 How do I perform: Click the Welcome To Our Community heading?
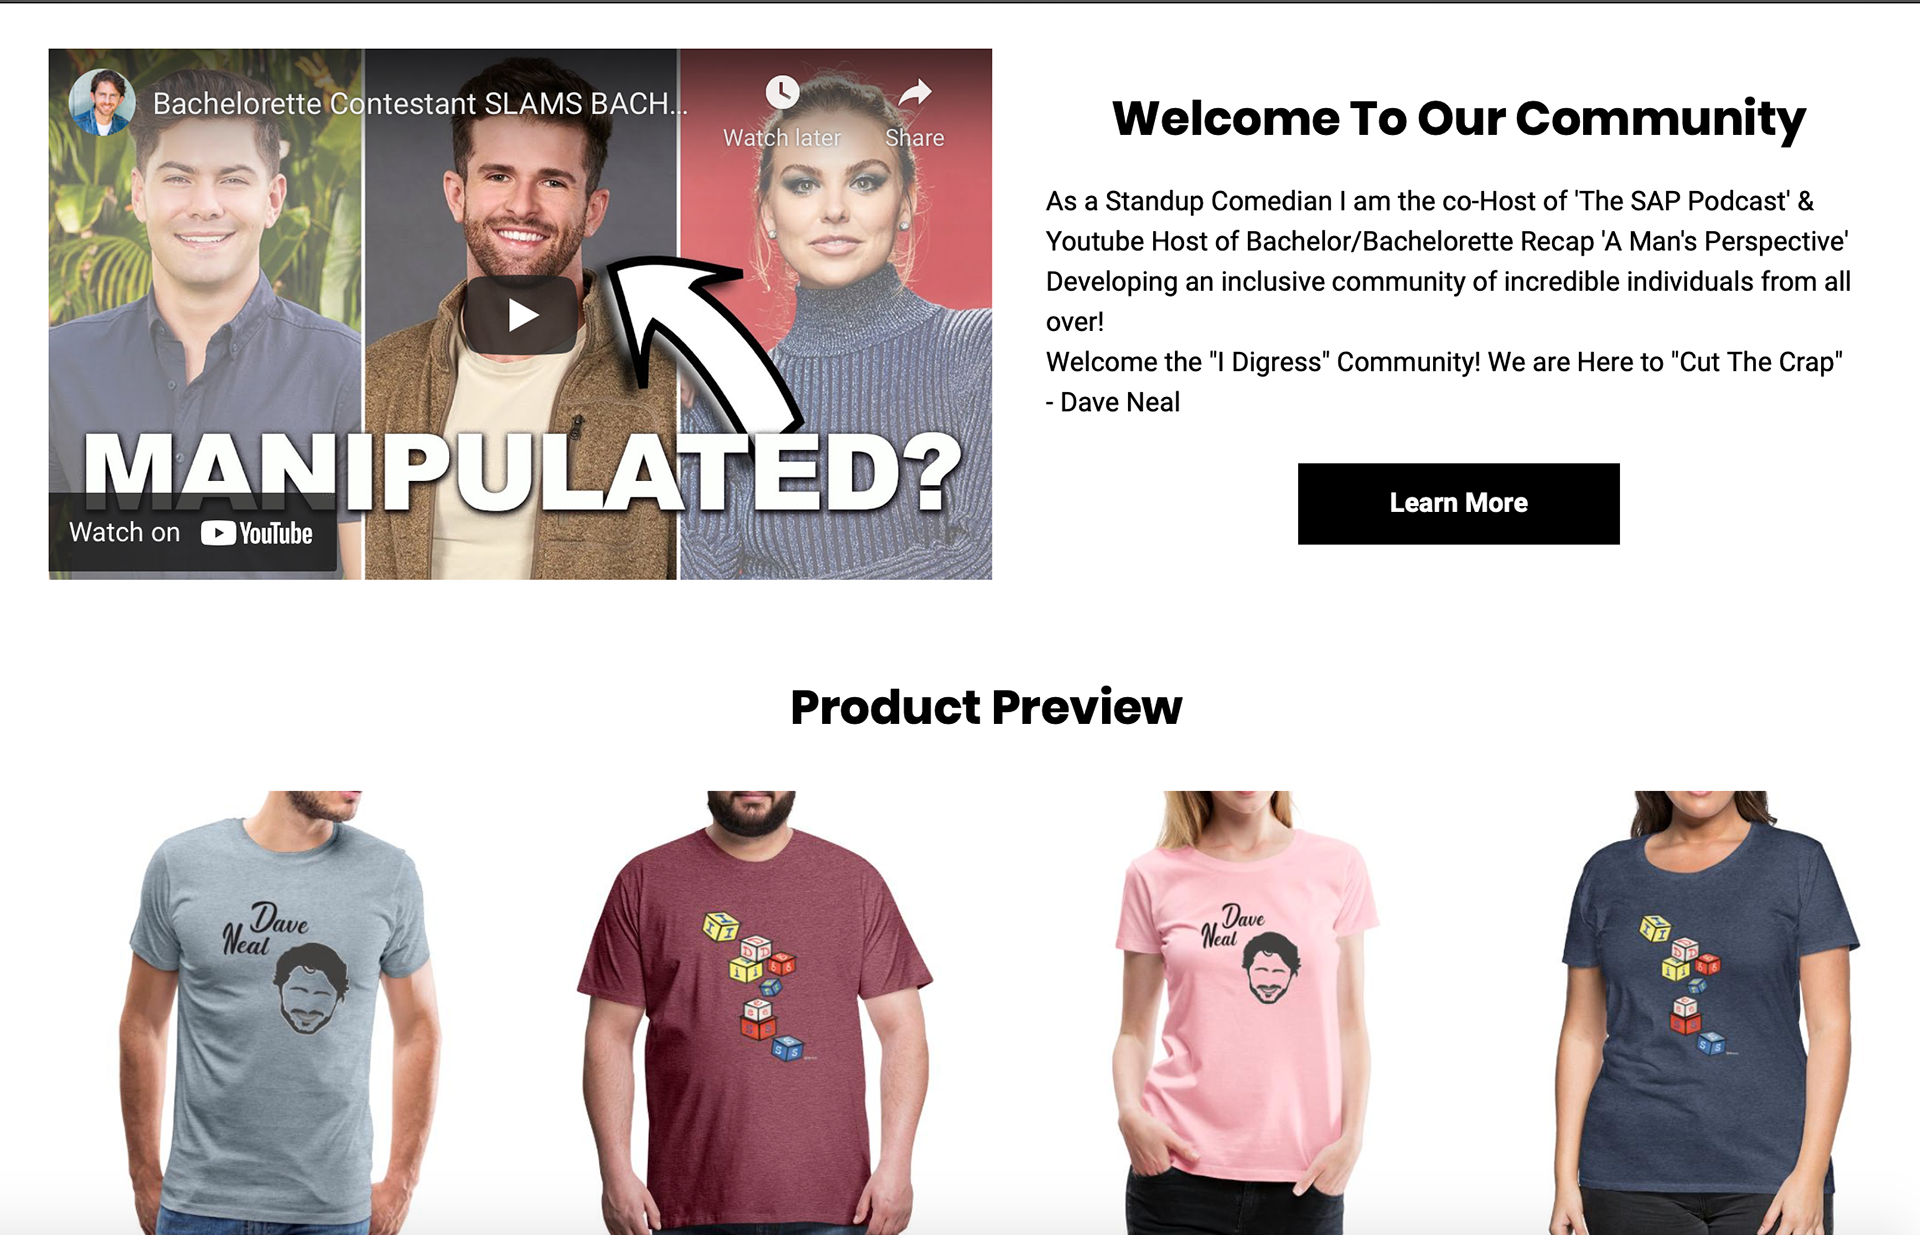(1458, 118)
